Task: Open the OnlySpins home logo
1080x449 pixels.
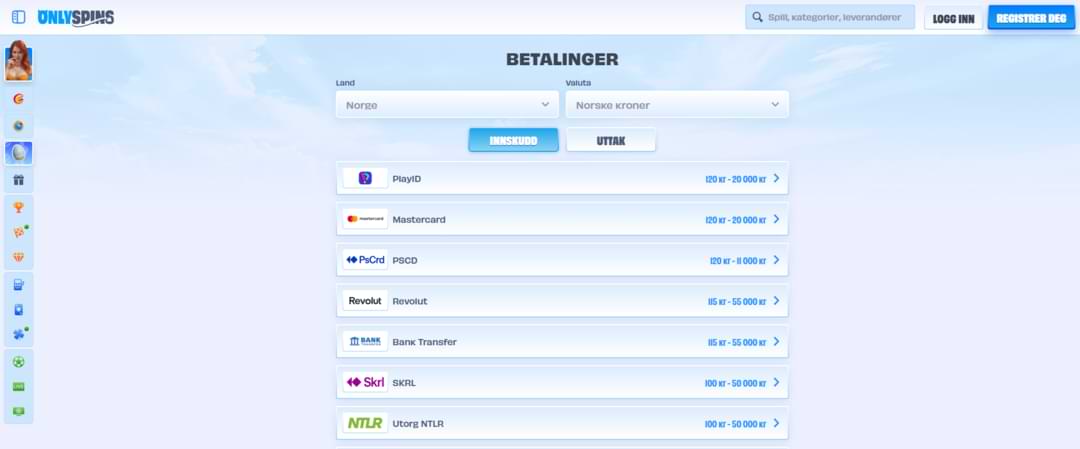Action: [76, 18]
